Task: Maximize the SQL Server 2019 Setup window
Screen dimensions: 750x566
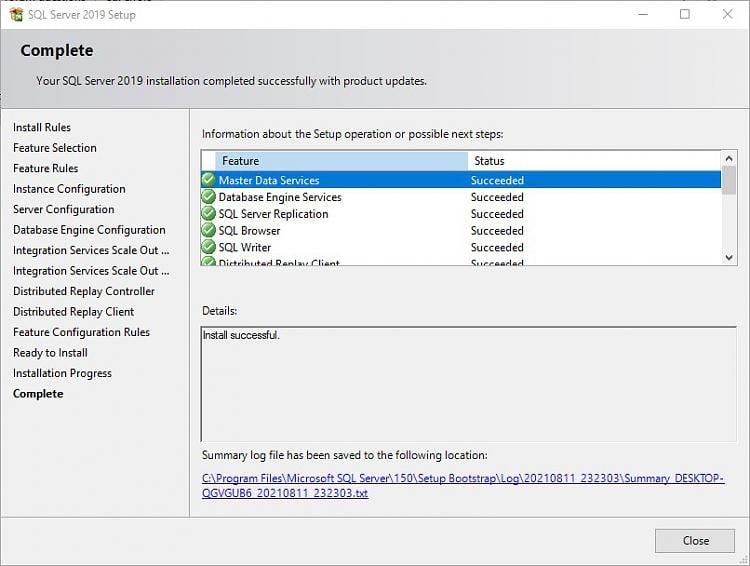Action: pos(685,14)
